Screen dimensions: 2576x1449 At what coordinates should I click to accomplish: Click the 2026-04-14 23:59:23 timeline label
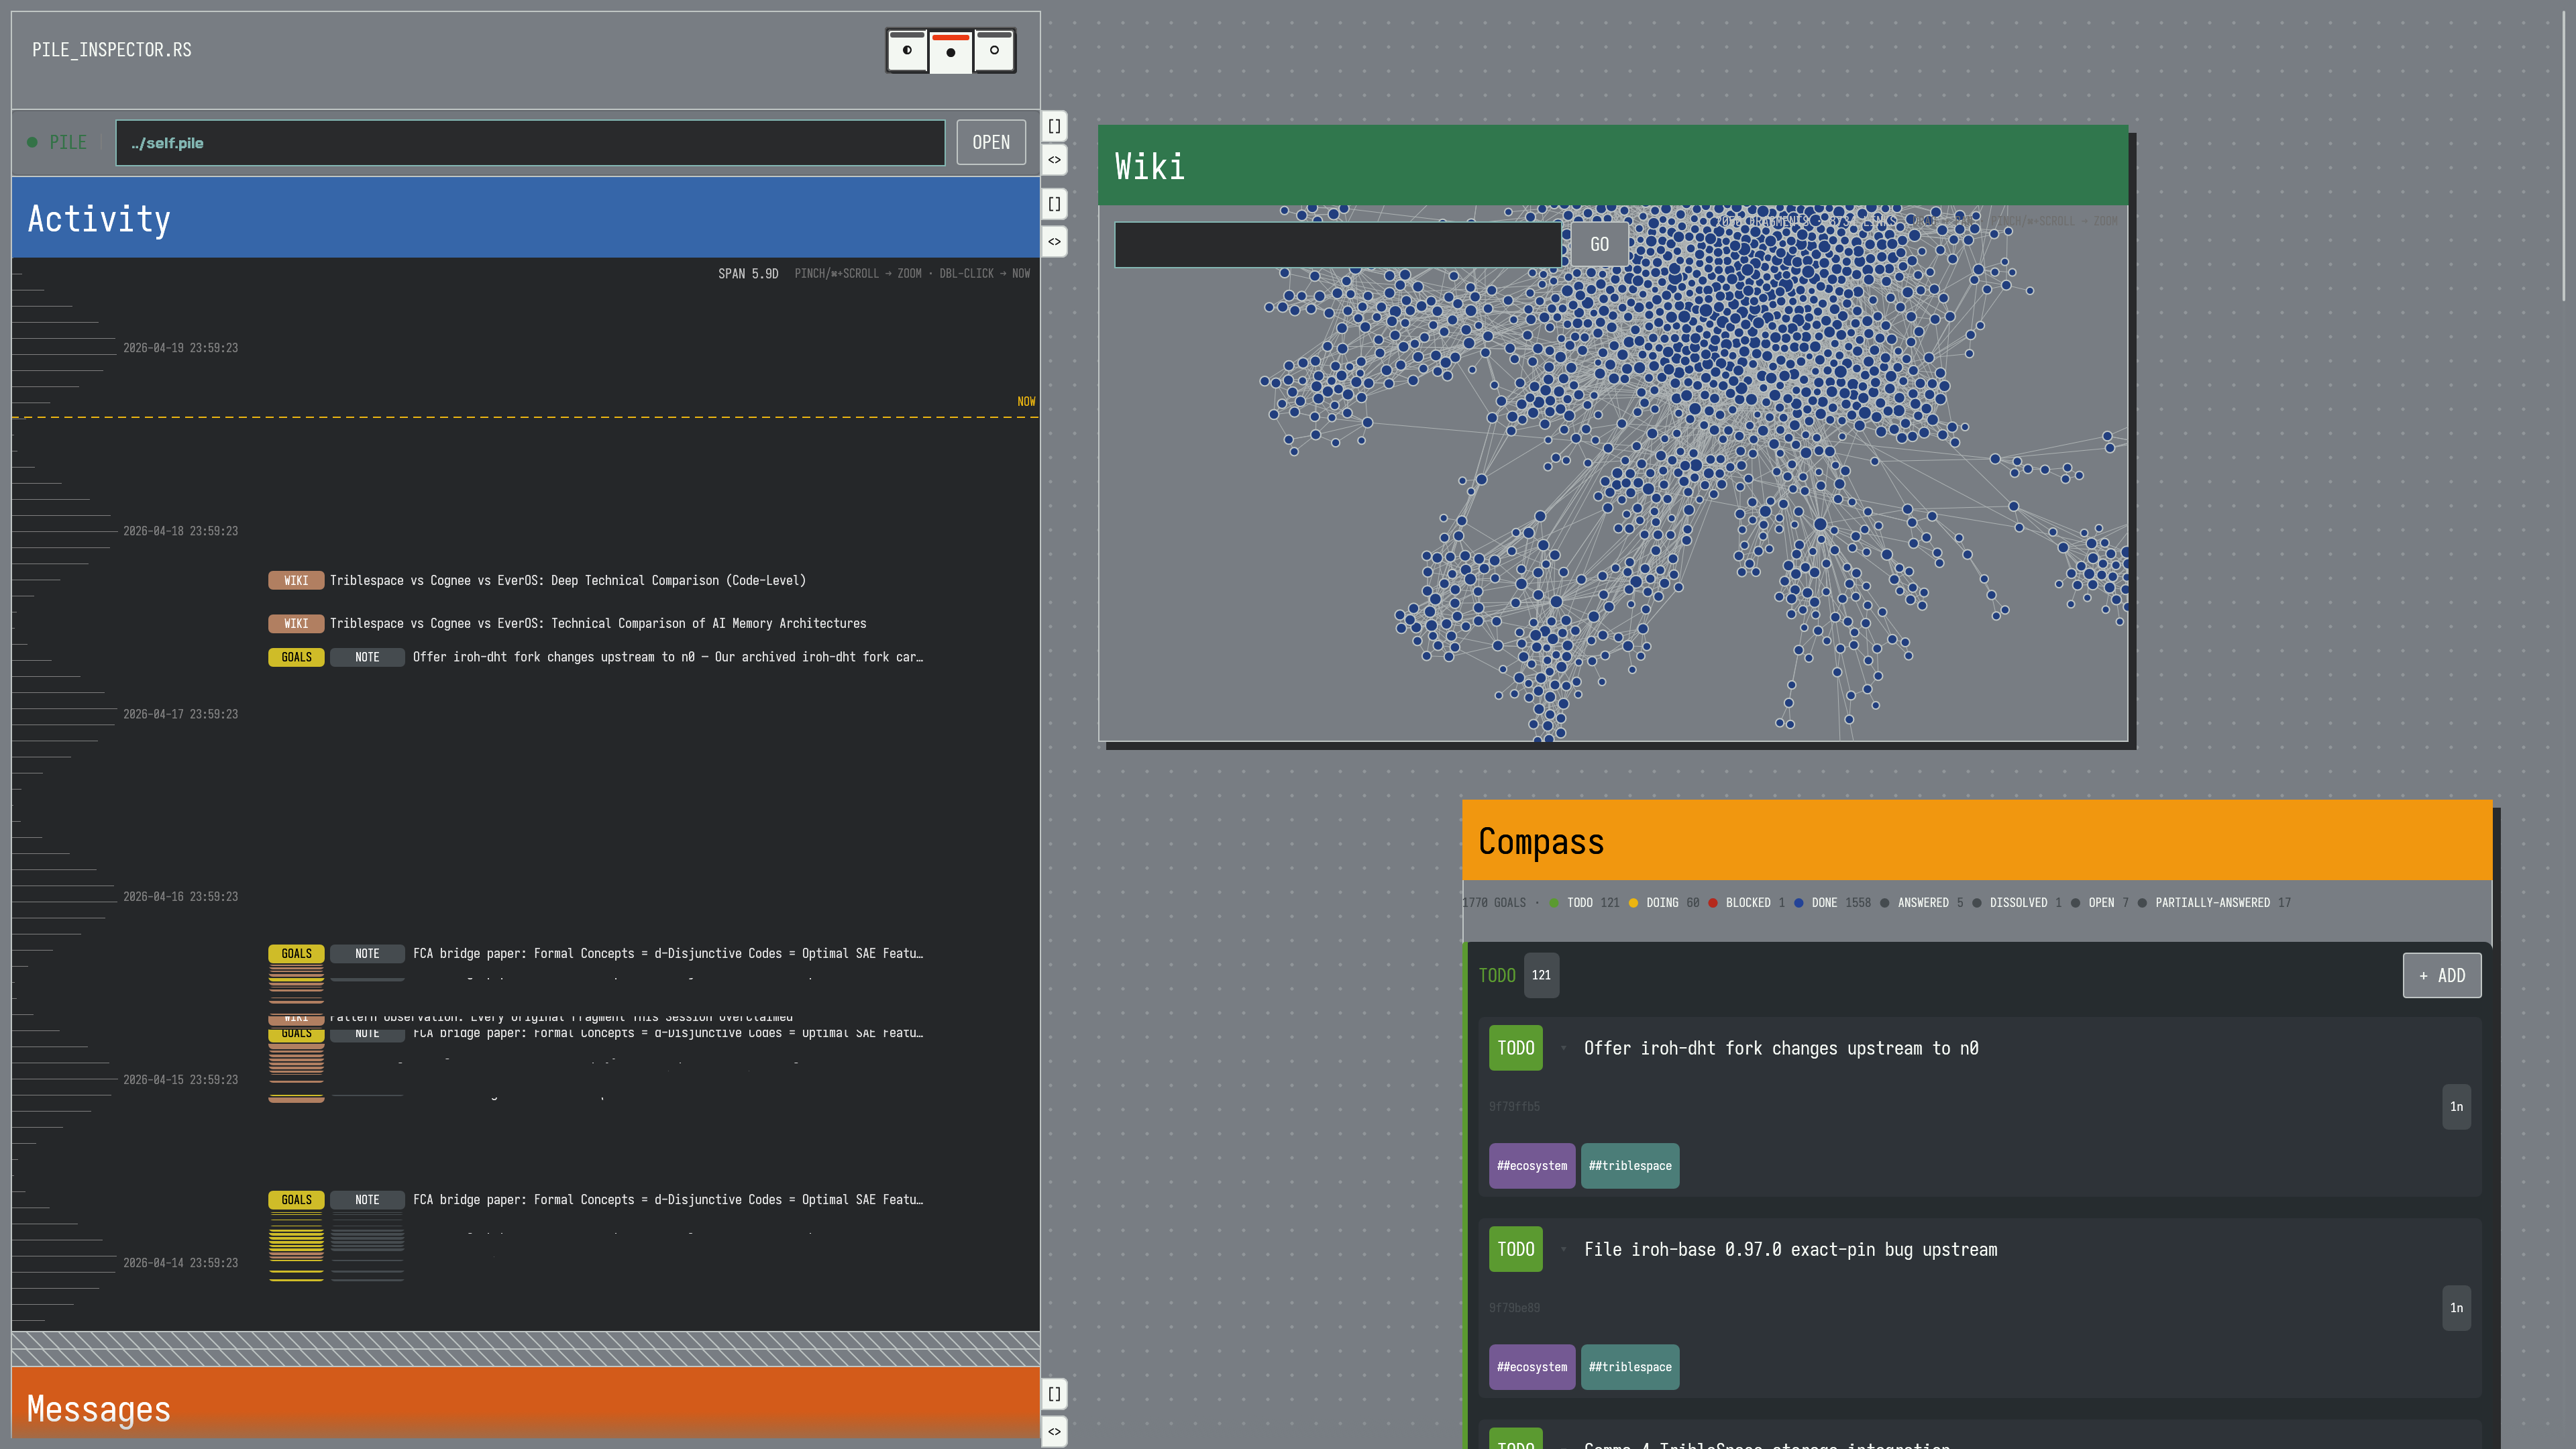(x=181, y=1263)
